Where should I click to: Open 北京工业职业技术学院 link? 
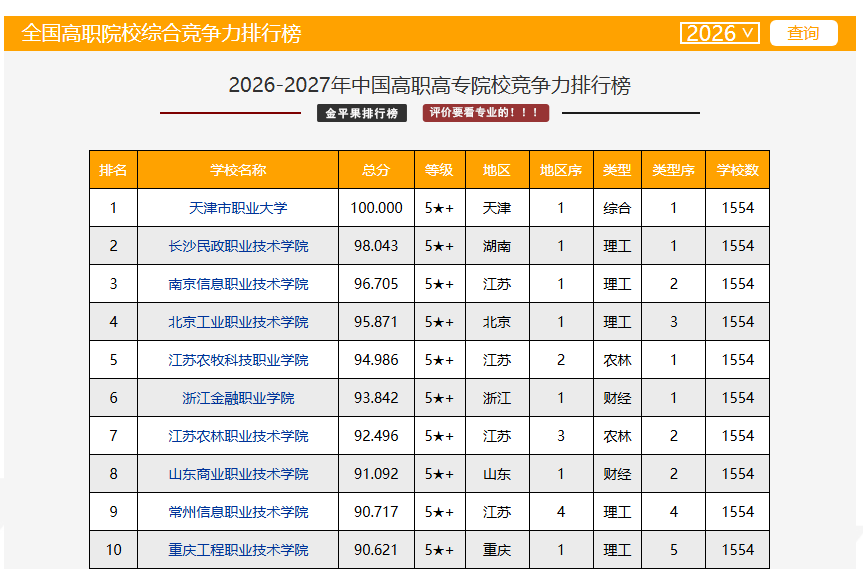click(238, 322)
